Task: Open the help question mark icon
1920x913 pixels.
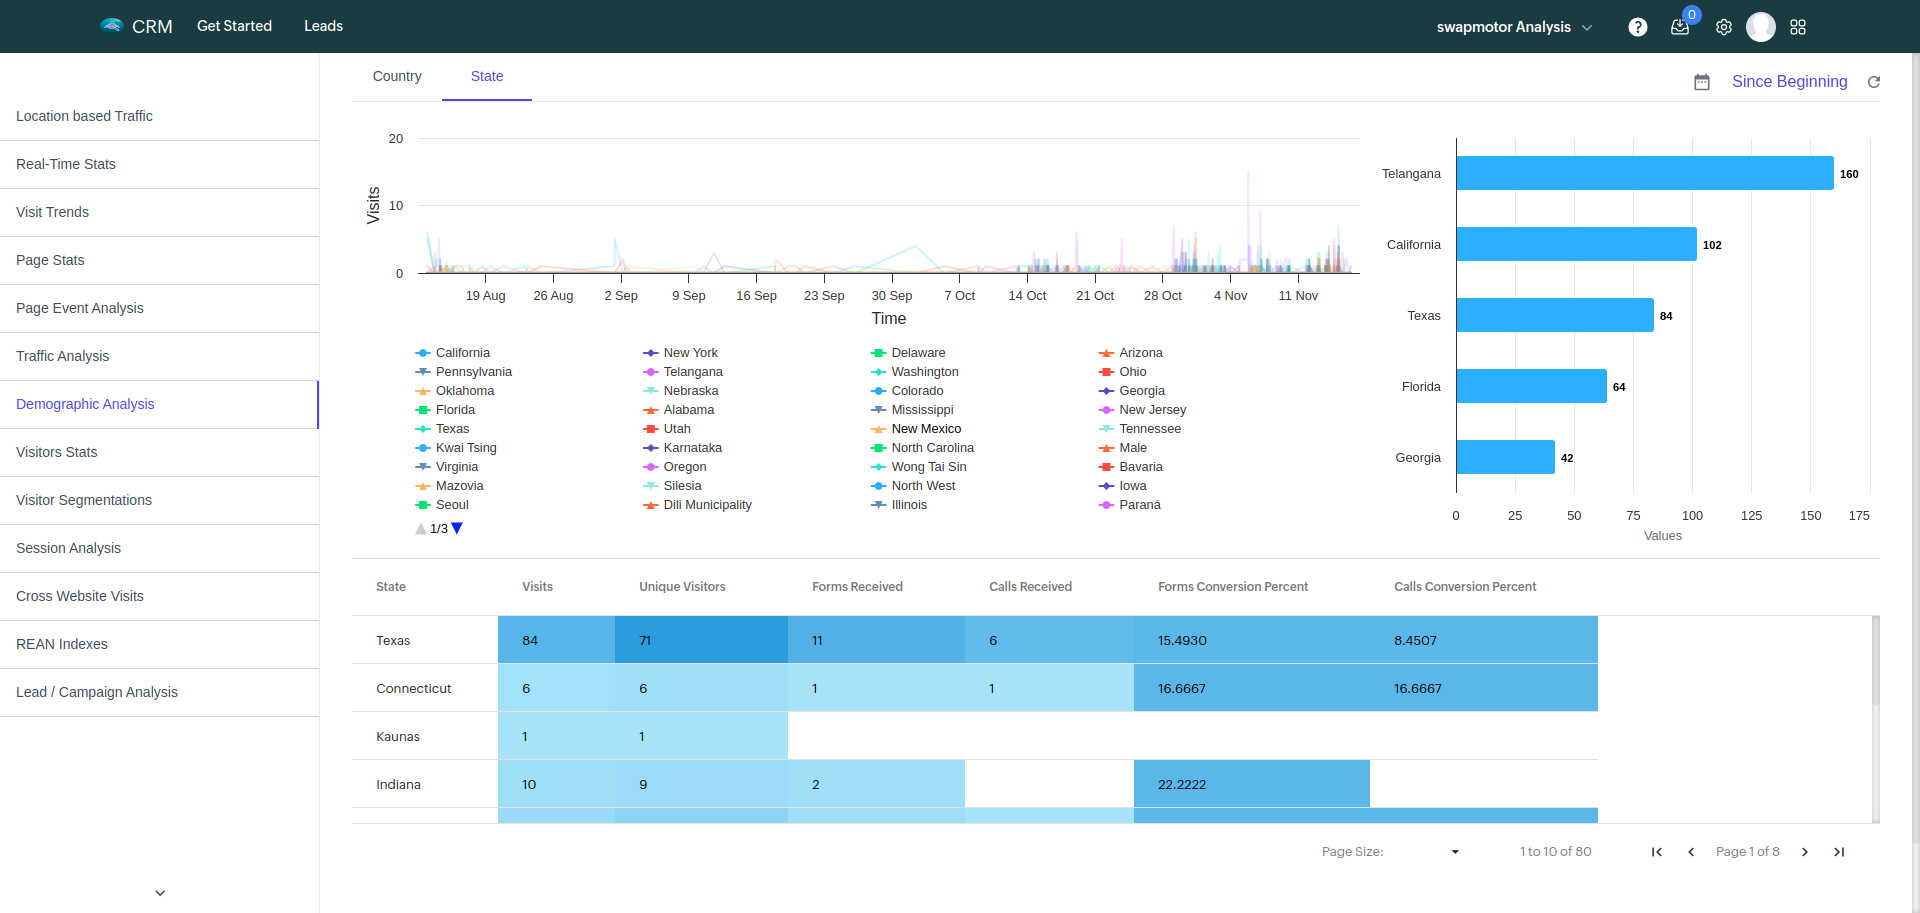Action: (x=1637, y=27)
